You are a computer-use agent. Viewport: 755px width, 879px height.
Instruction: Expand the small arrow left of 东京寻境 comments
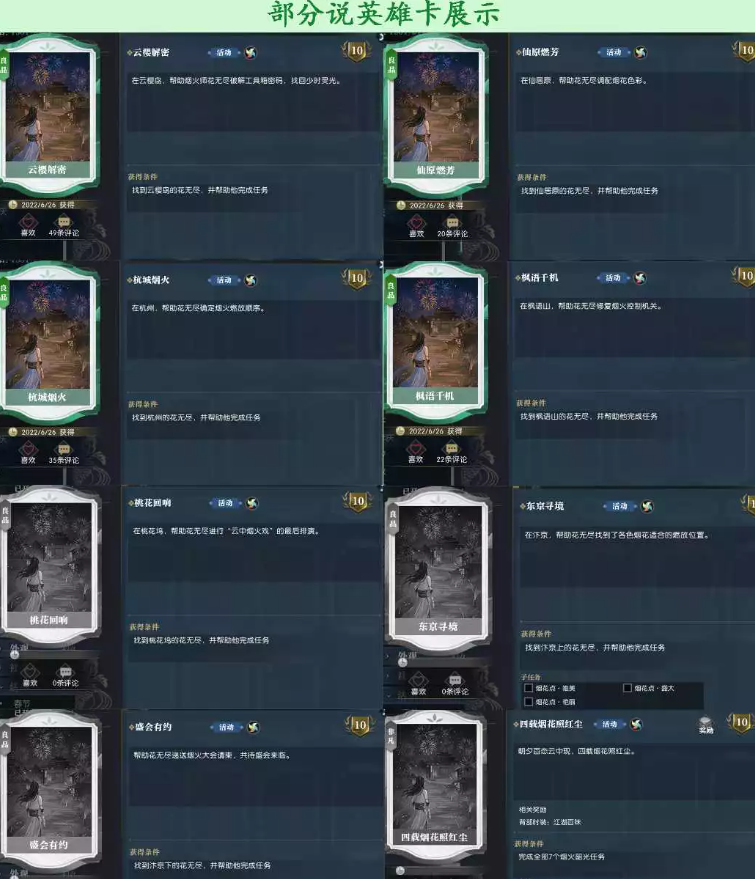point(387,676)
